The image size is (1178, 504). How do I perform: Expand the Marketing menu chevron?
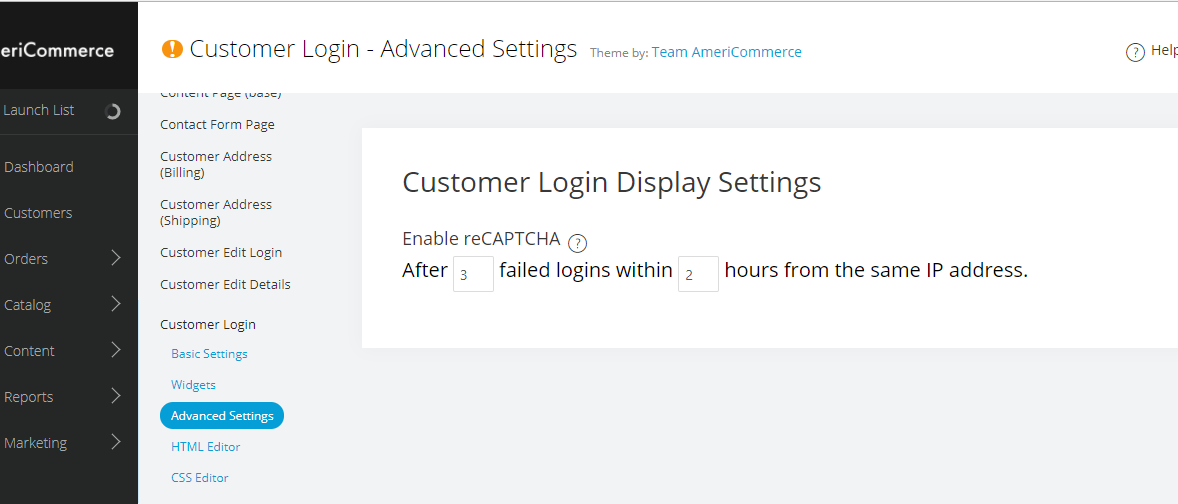pyautogui.click(x=116, y=442)
